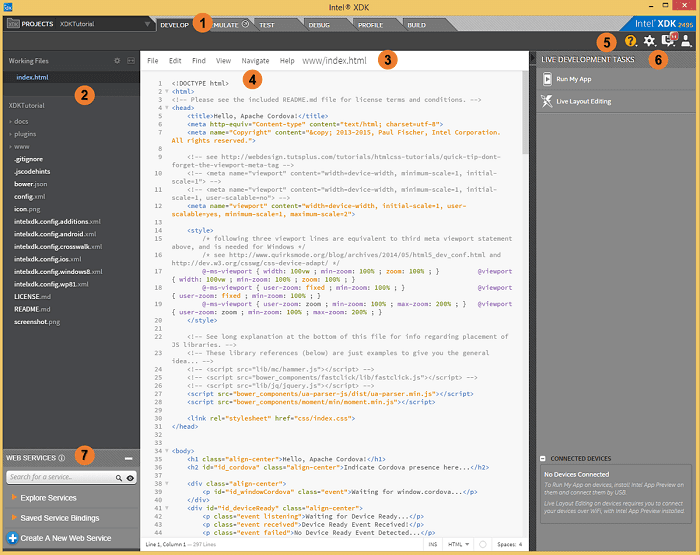
Task: Open intelxdk.config.ios.xml file
Action: click(48, 259)
